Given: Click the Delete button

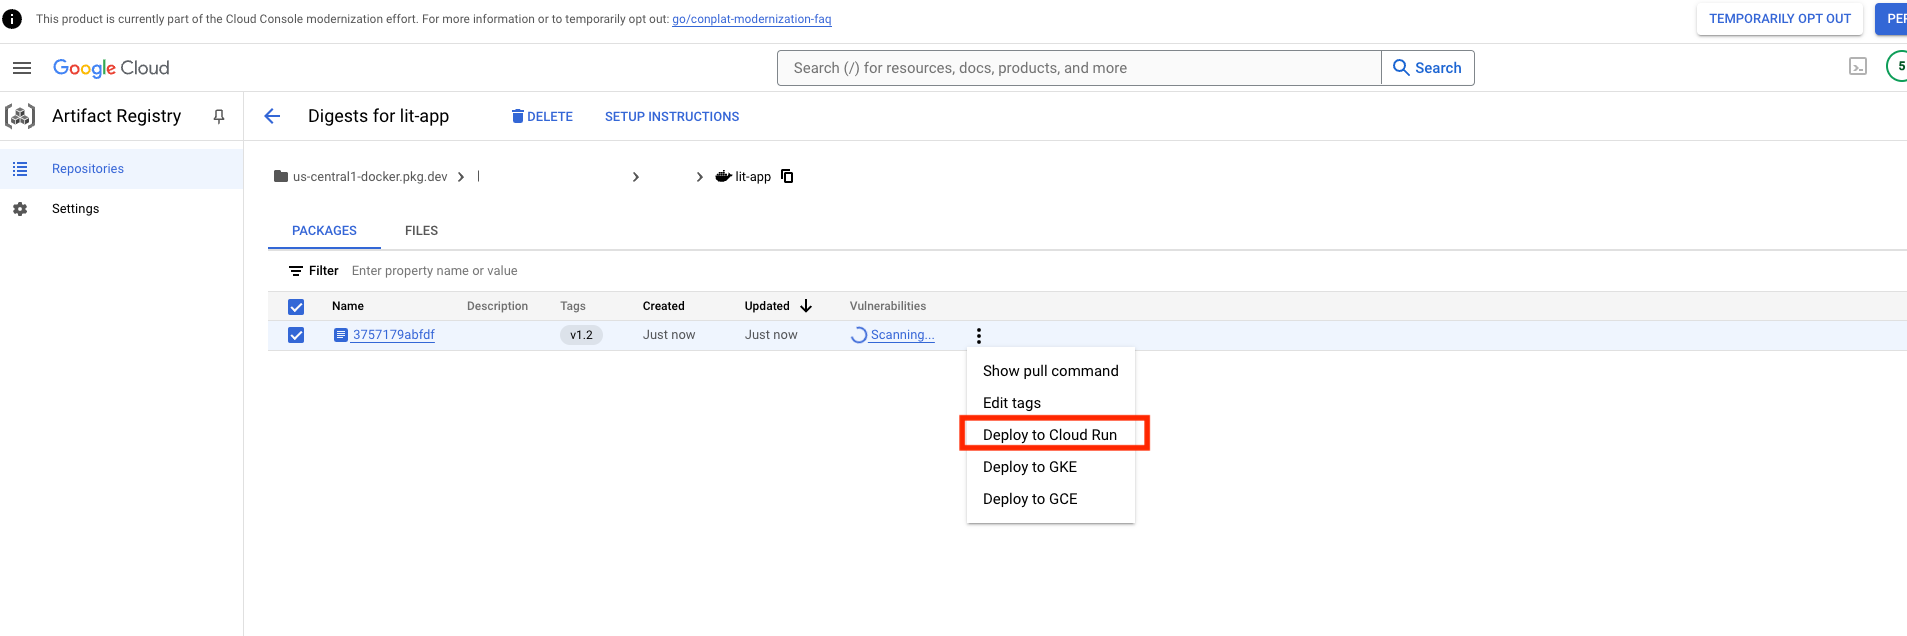Looking at the screenshot, I should (542, 117).
